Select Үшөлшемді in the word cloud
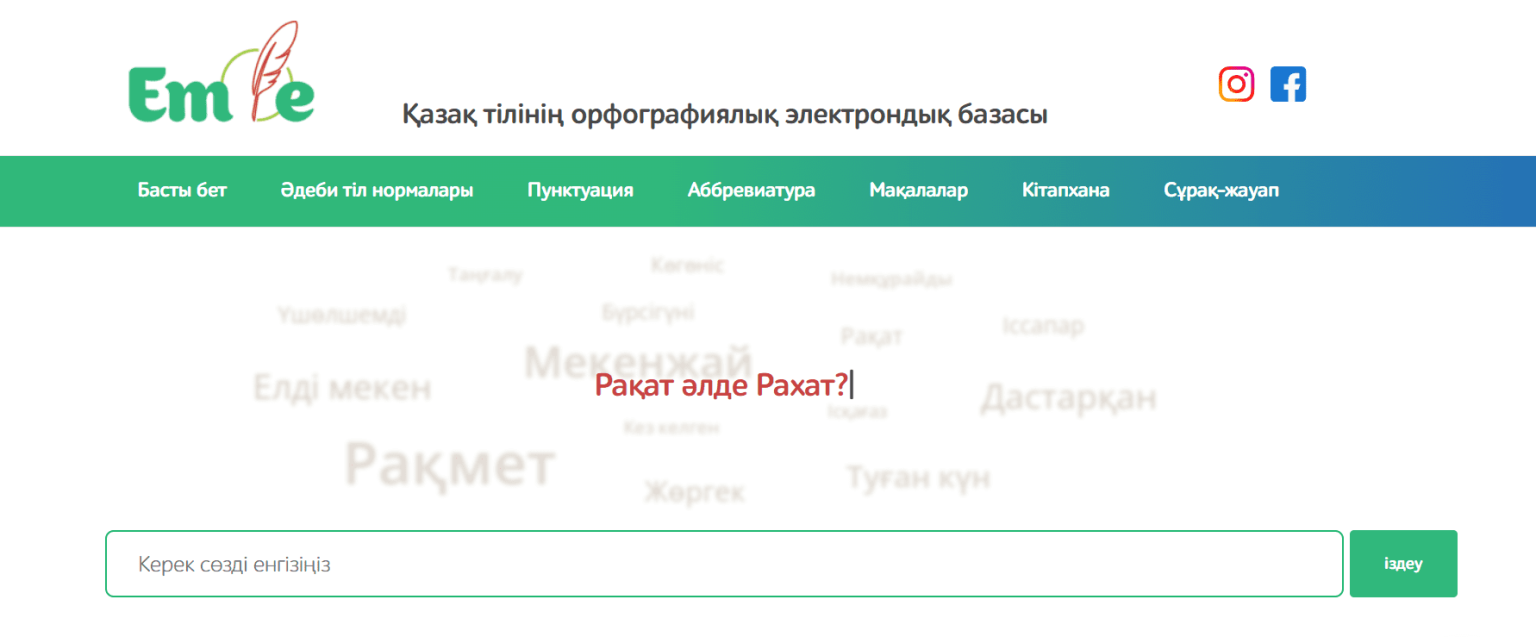 coord(342,315)
